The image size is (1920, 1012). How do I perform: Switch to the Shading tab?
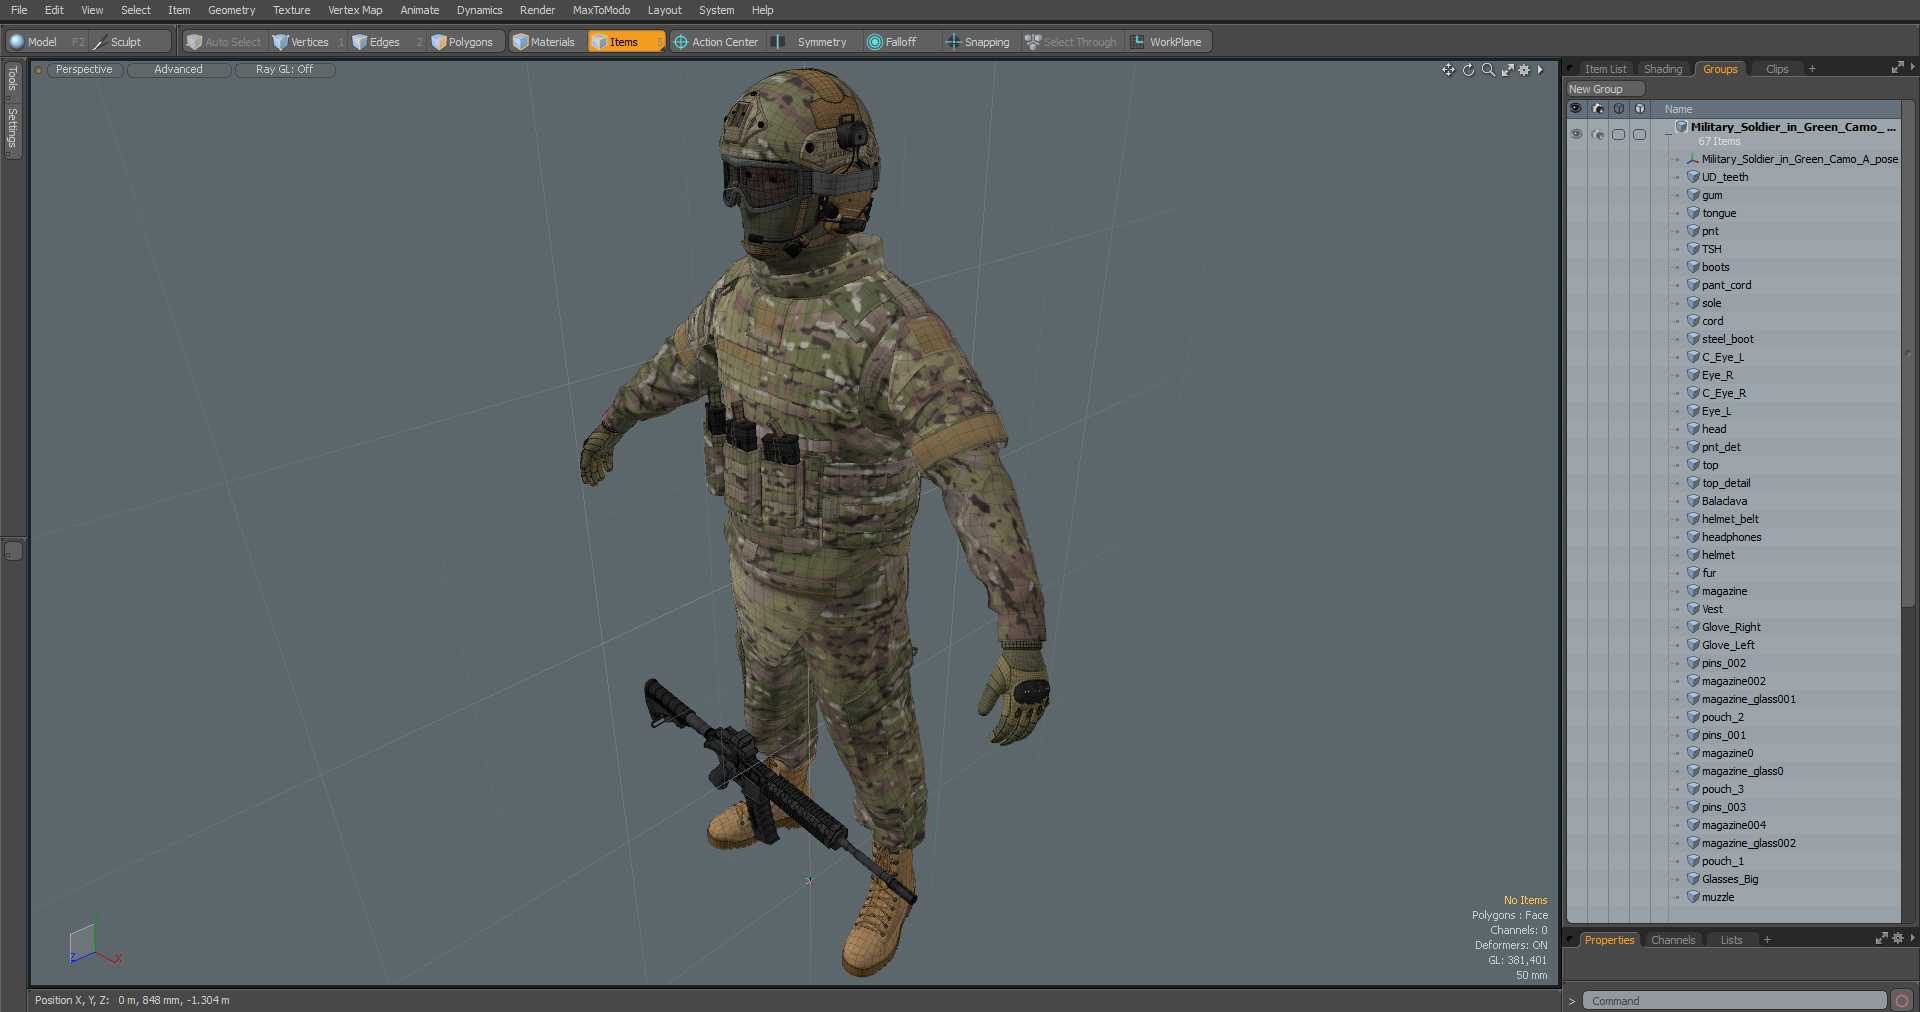coord(1663,69)
